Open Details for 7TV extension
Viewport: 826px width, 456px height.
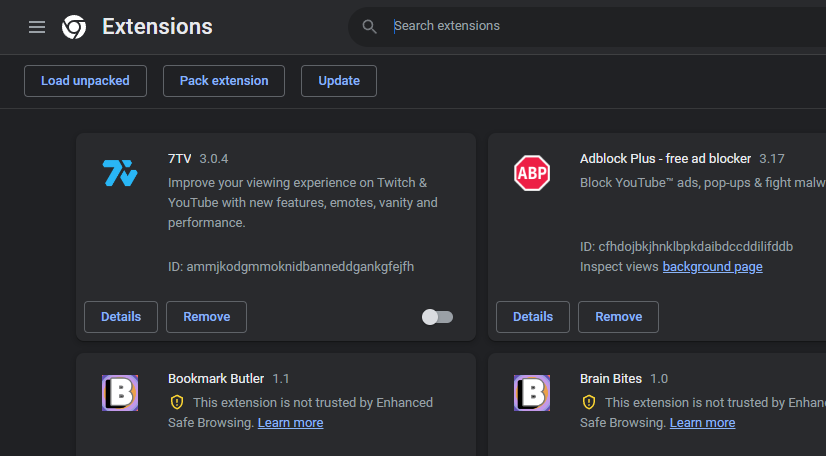pyautogui.click(x=121, y=317)
